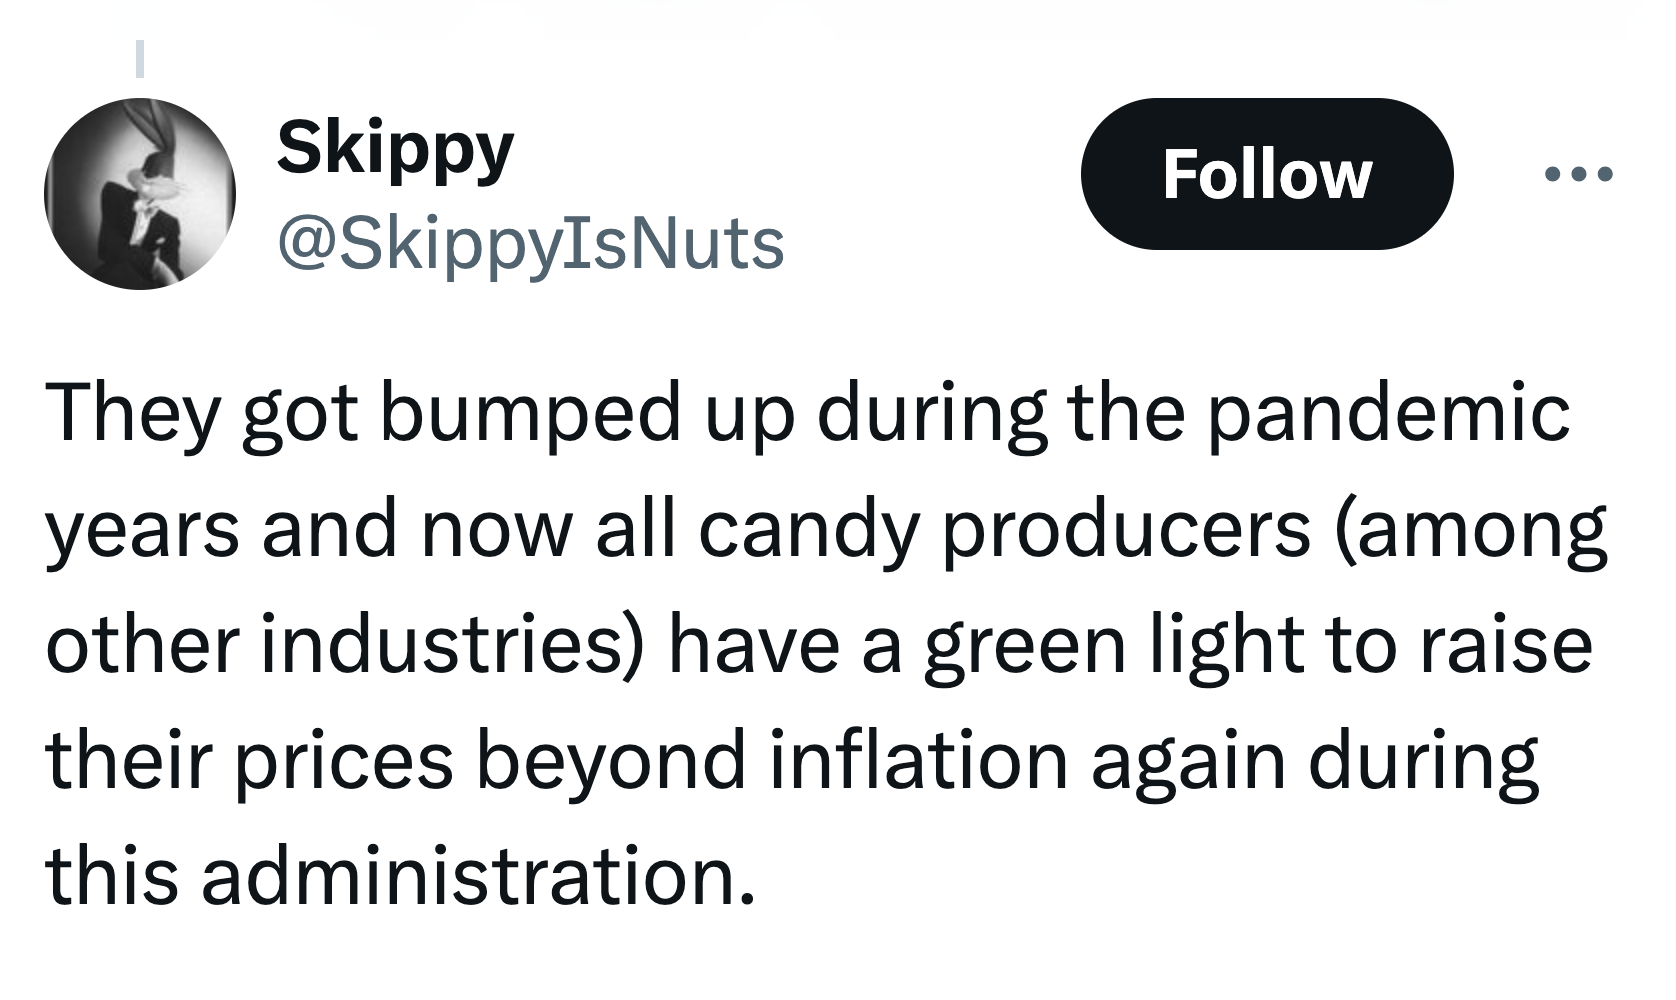
Task: Open the @SkippyIsNuts handle link
Action: 530,243
